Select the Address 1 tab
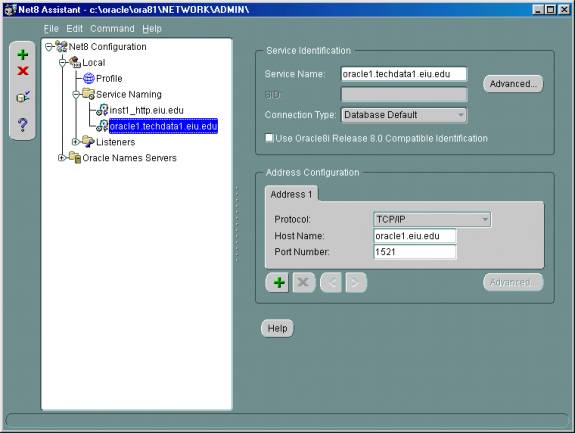The width and height of the screenshot is (575, 433). pos(292,194)
